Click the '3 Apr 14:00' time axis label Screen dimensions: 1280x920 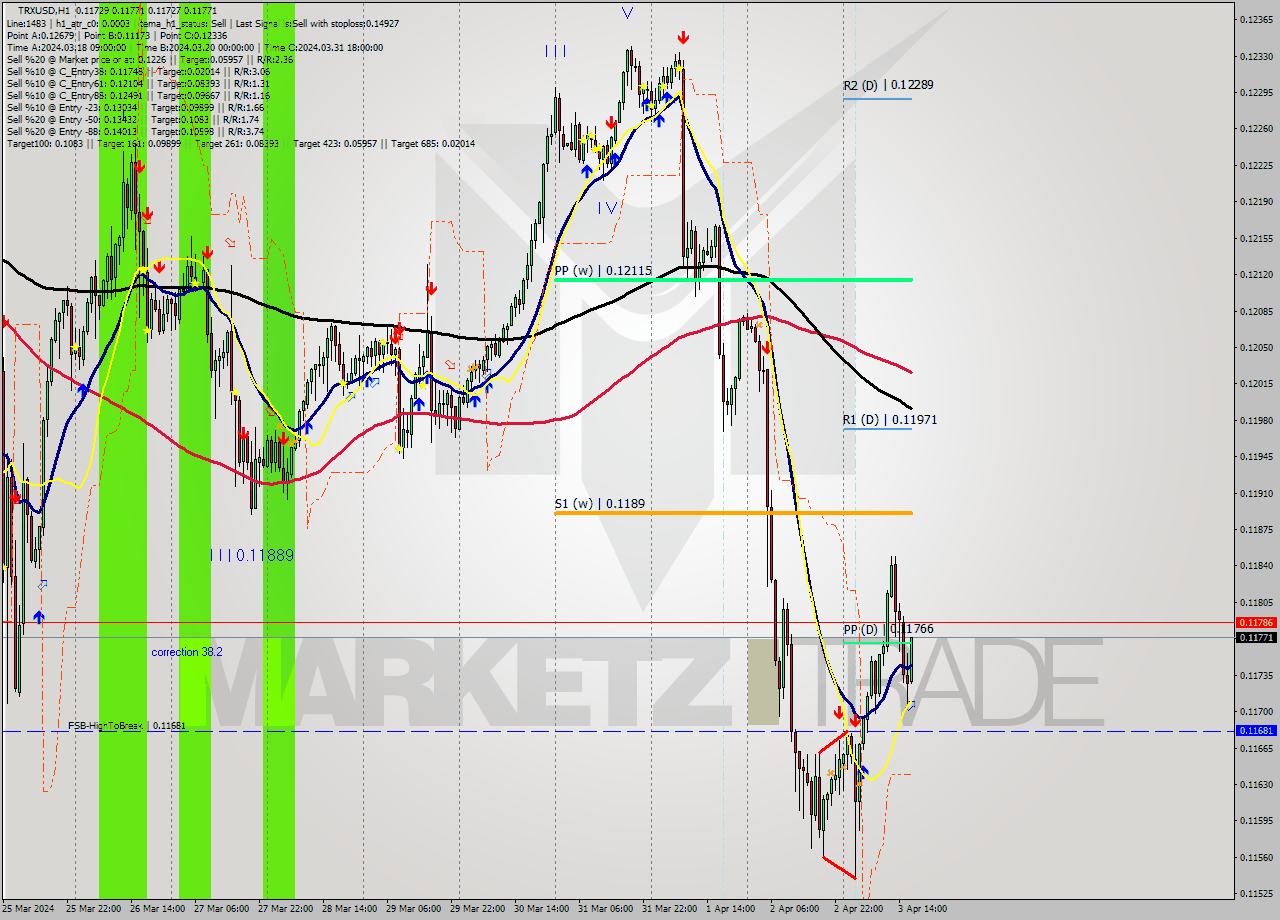click(922, 909)
